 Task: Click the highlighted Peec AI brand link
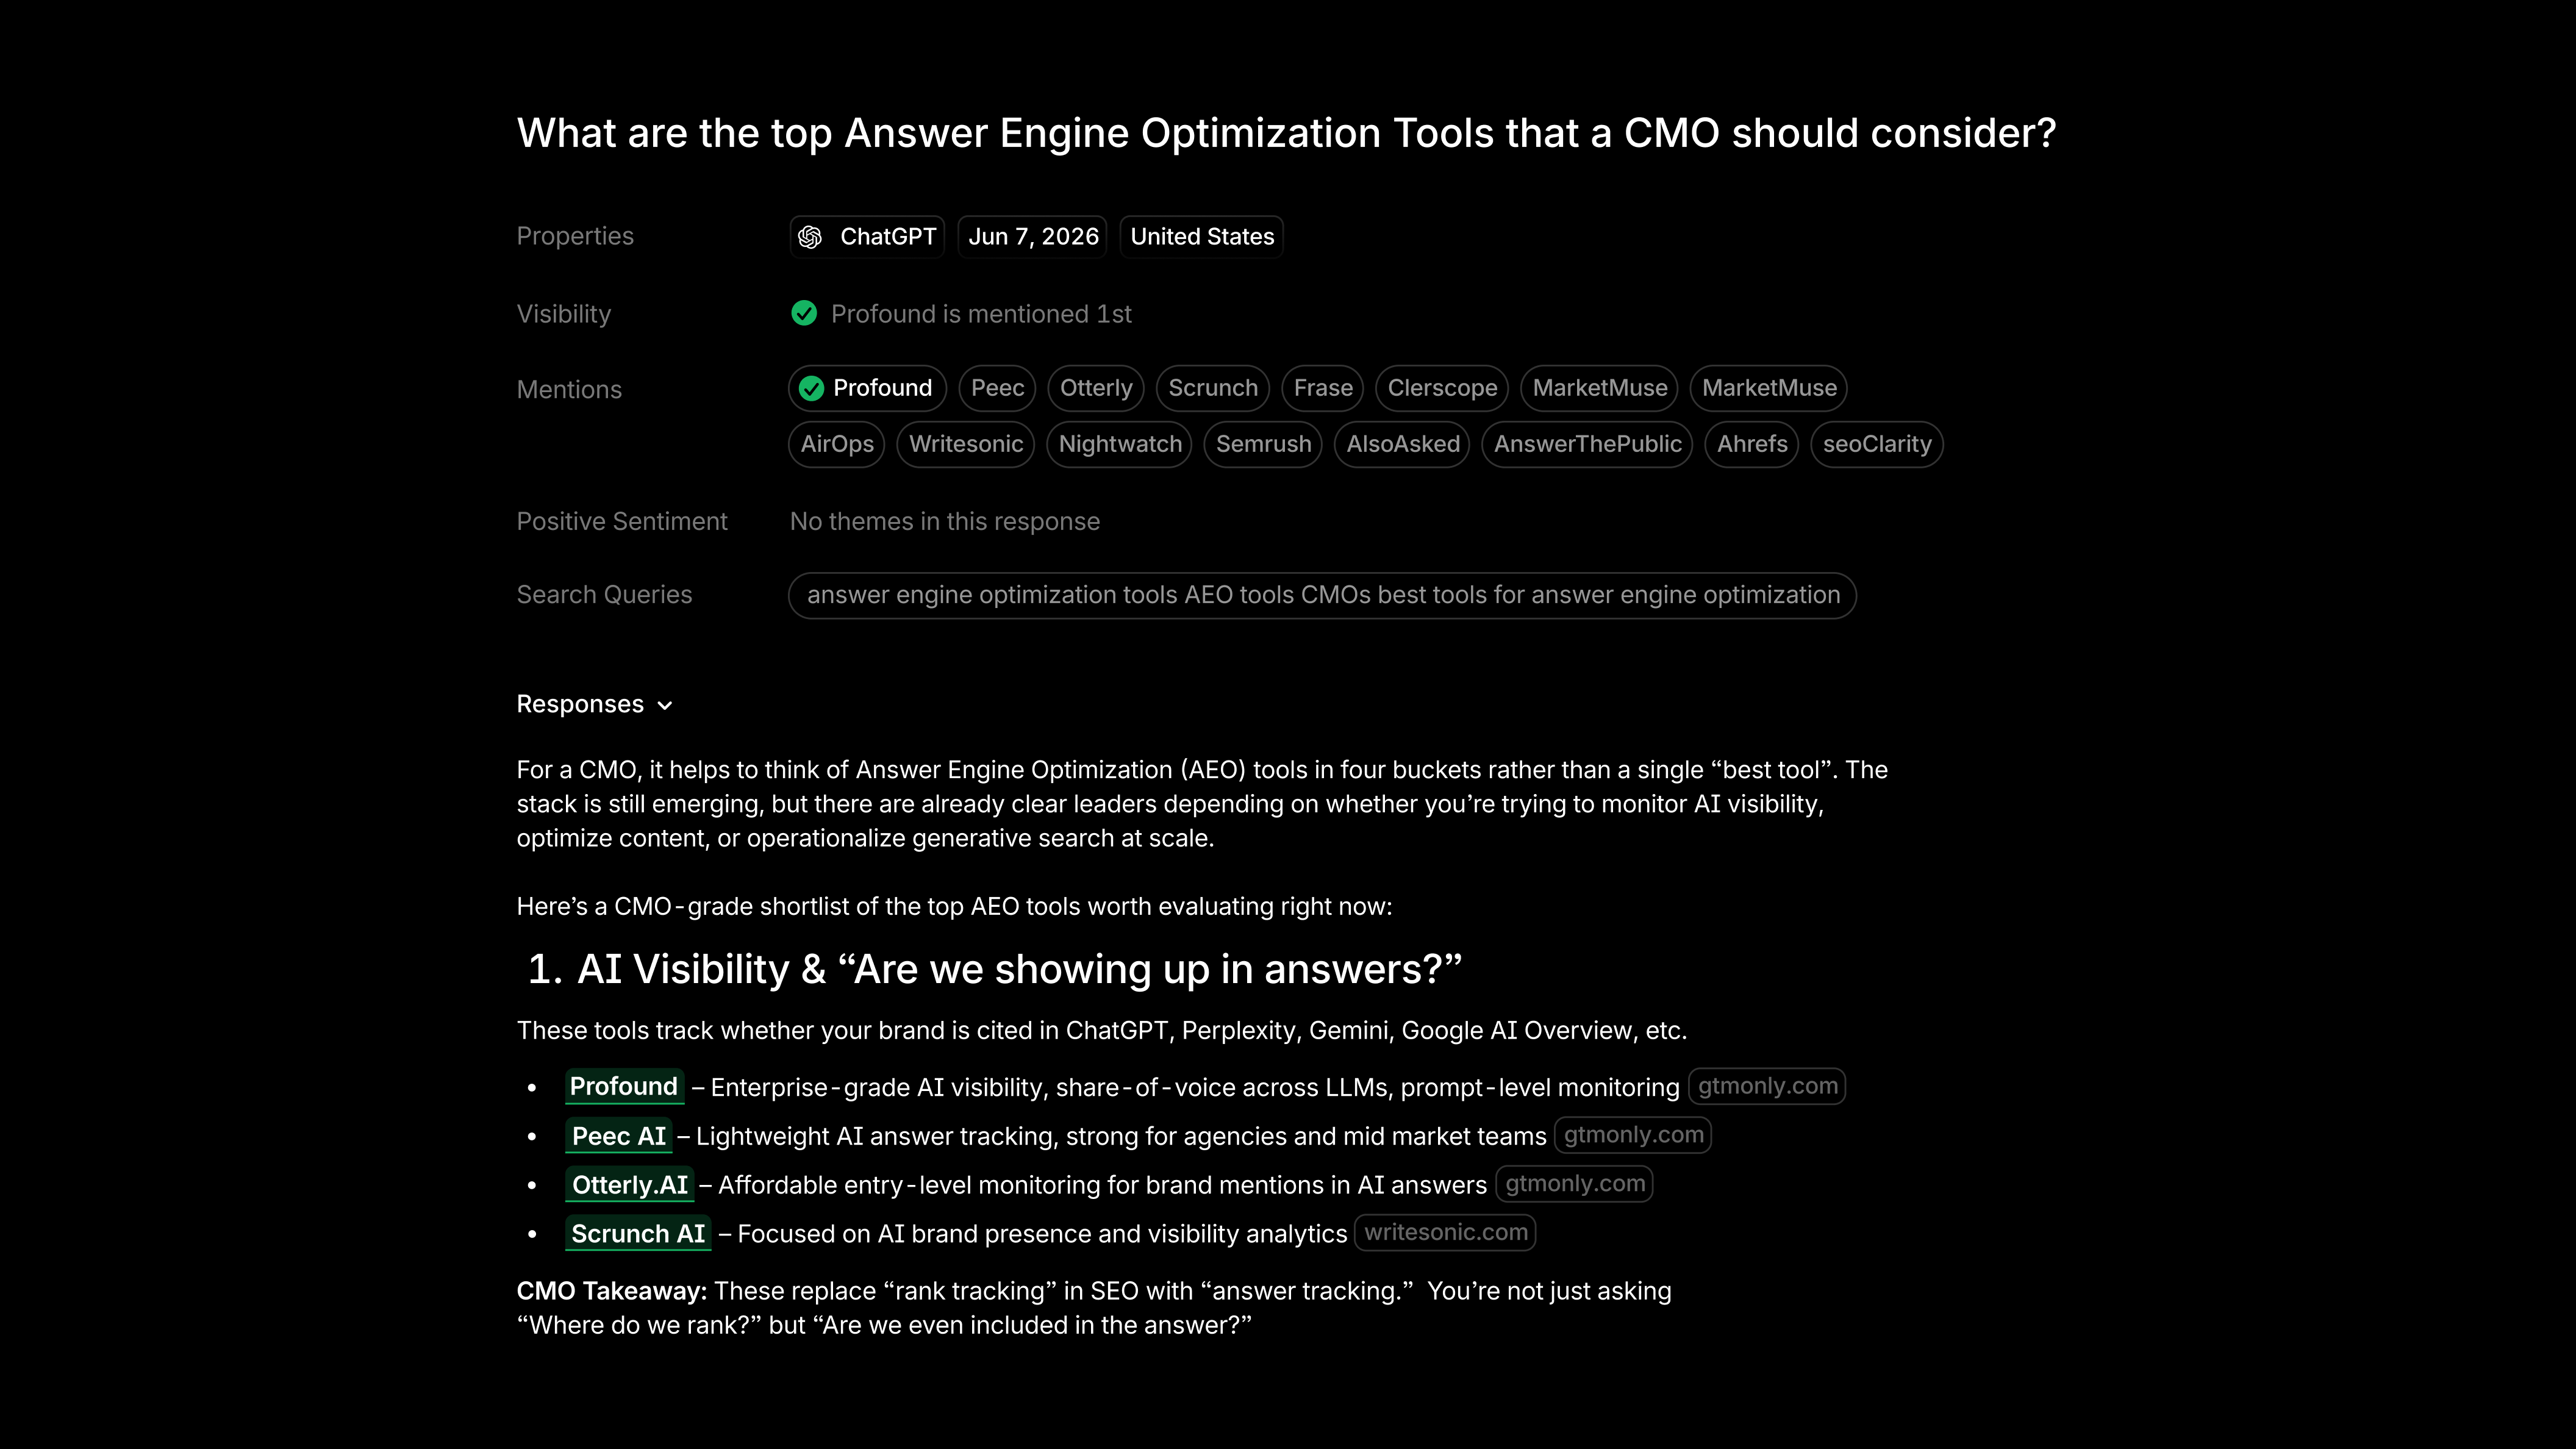click(619, 1136)
